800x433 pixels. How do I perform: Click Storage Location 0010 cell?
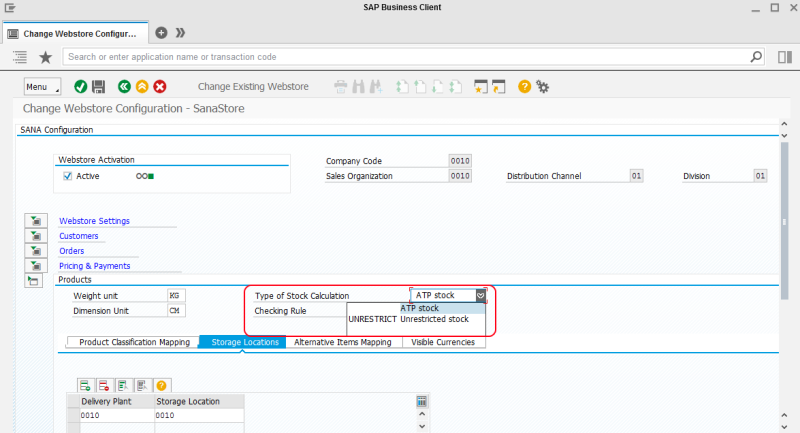pos(199,415)
